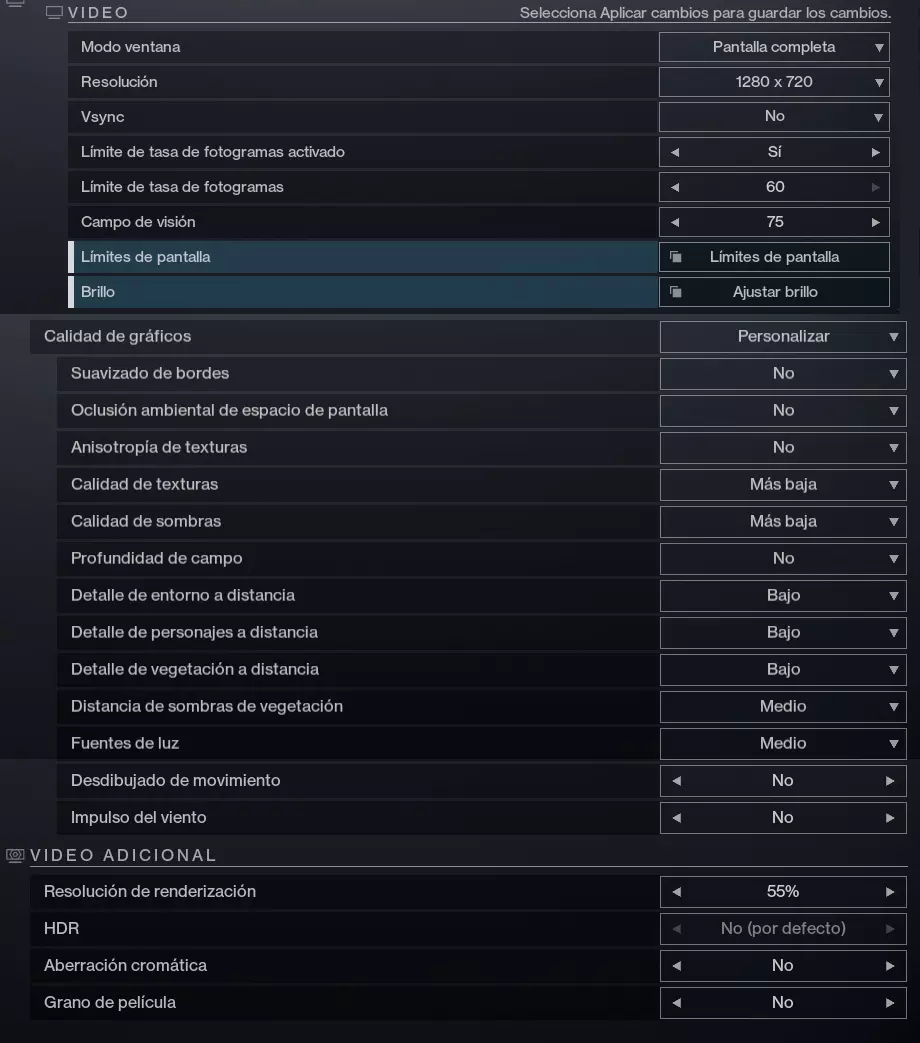The height and width of the screenshot is (1043, 920).
Task: Click the Campo de visión value 75
Action: pyautogui.click(x=775, y=222)
